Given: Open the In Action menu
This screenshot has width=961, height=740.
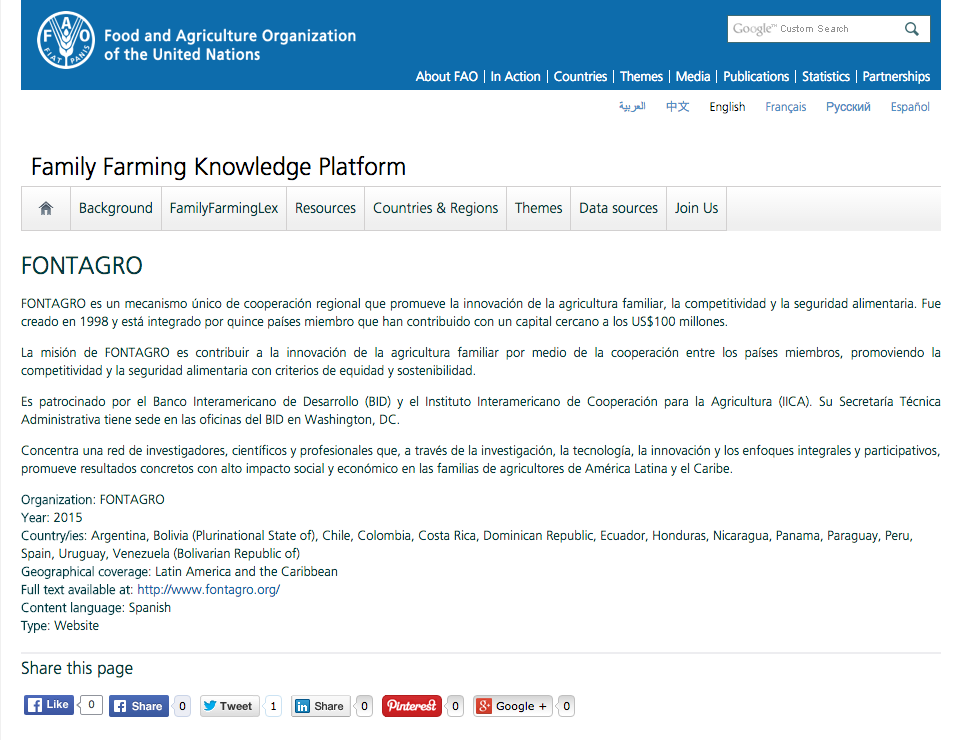Looking at the screenshot, I should click(x=515, y=77).
